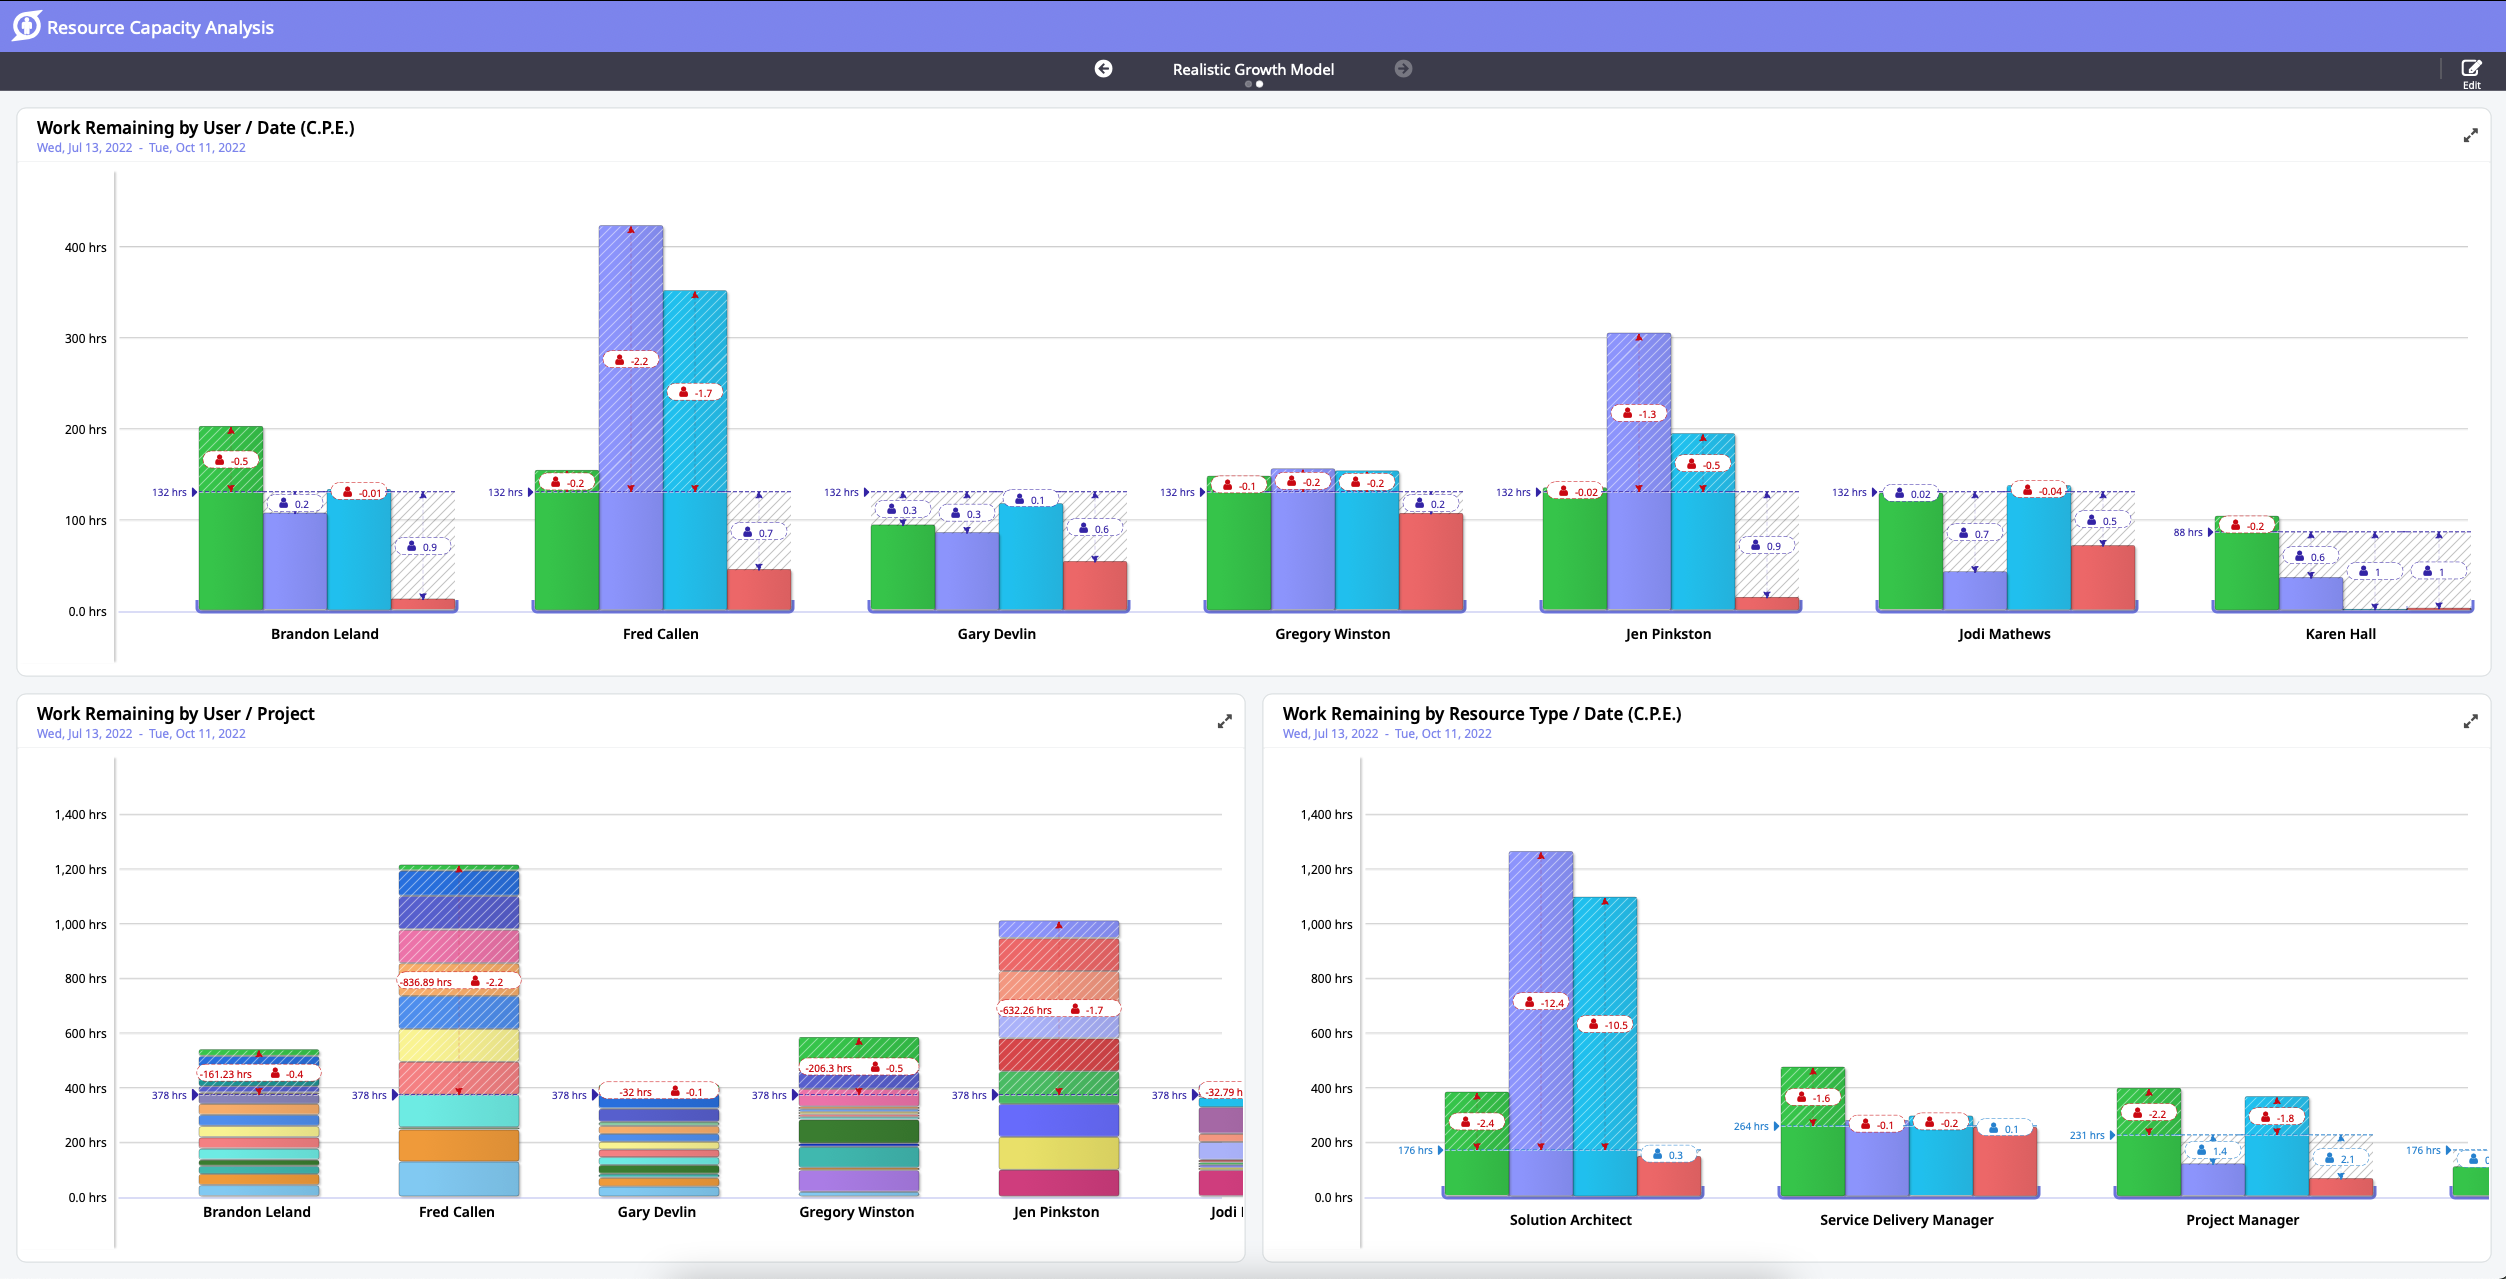
Task: Click the next page arrow beside Realistic Growth Model
Action: tap(1403, 69)
